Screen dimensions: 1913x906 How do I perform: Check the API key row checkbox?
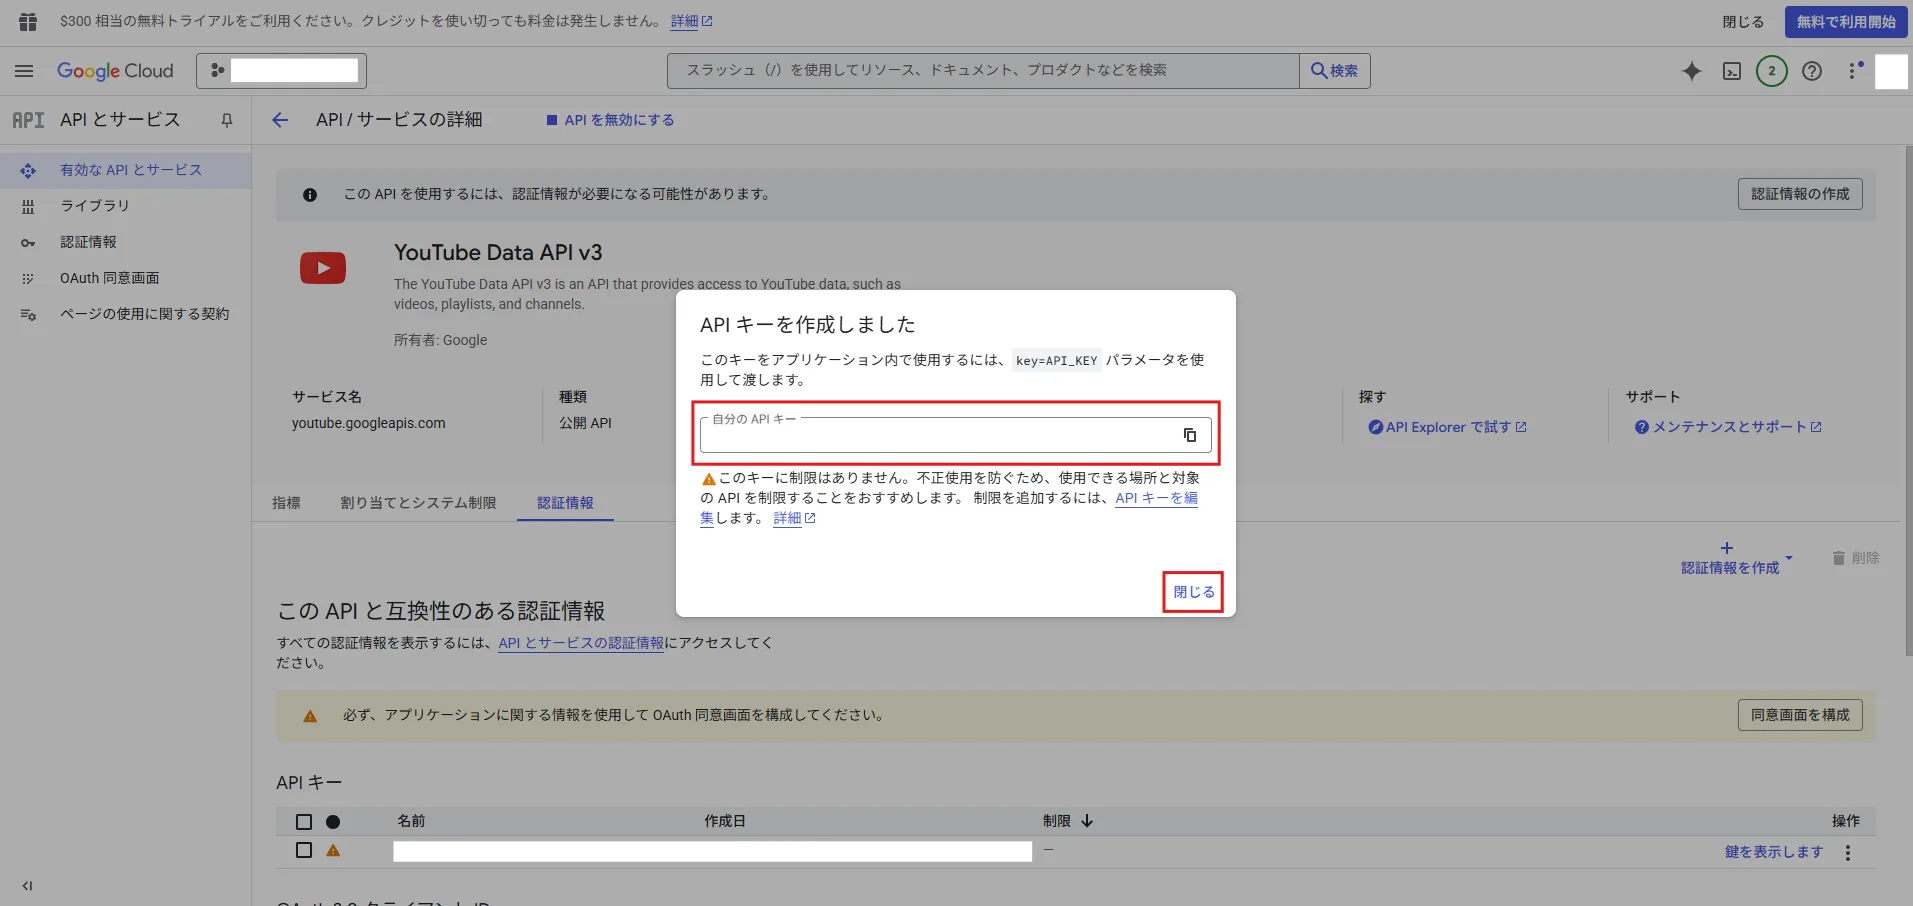pos(304,850)
